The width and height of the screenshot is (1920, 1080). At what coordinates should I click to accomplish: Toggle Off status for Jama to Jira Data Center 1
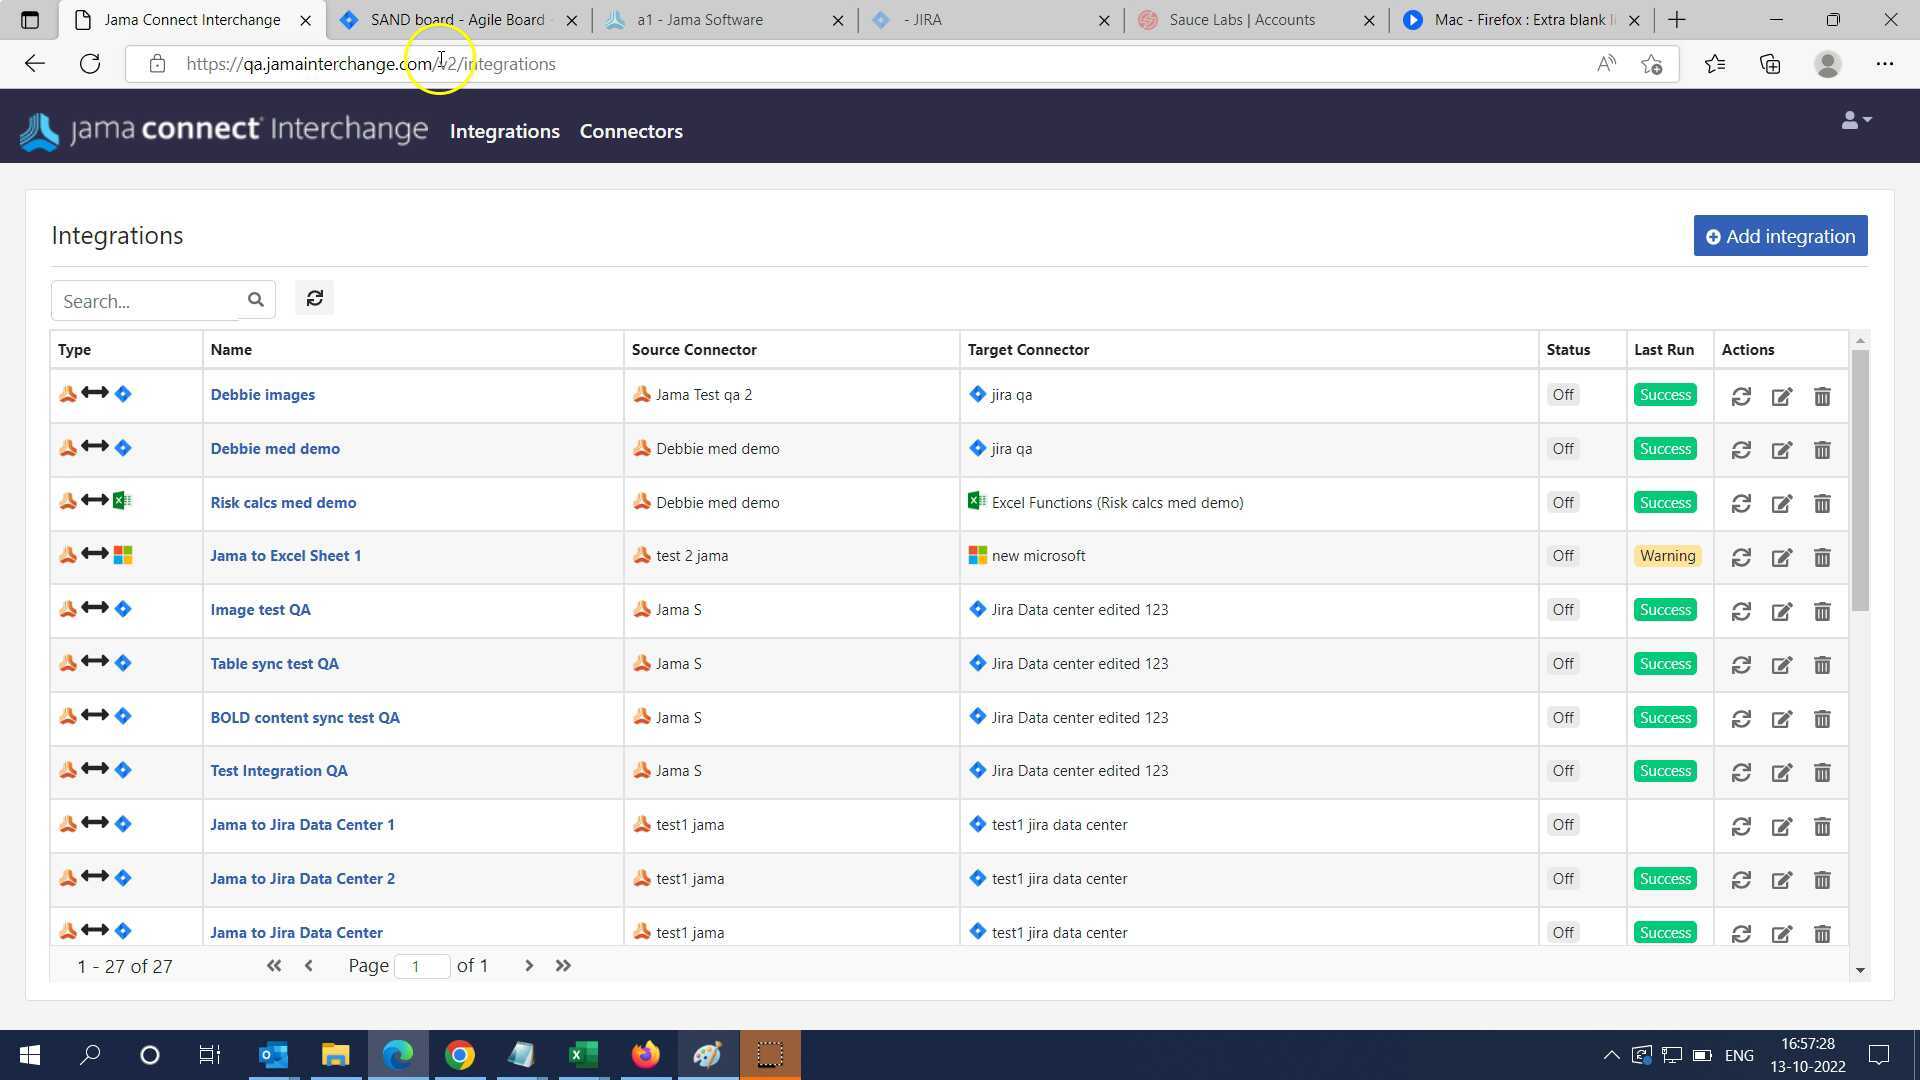click(1563, 825)
